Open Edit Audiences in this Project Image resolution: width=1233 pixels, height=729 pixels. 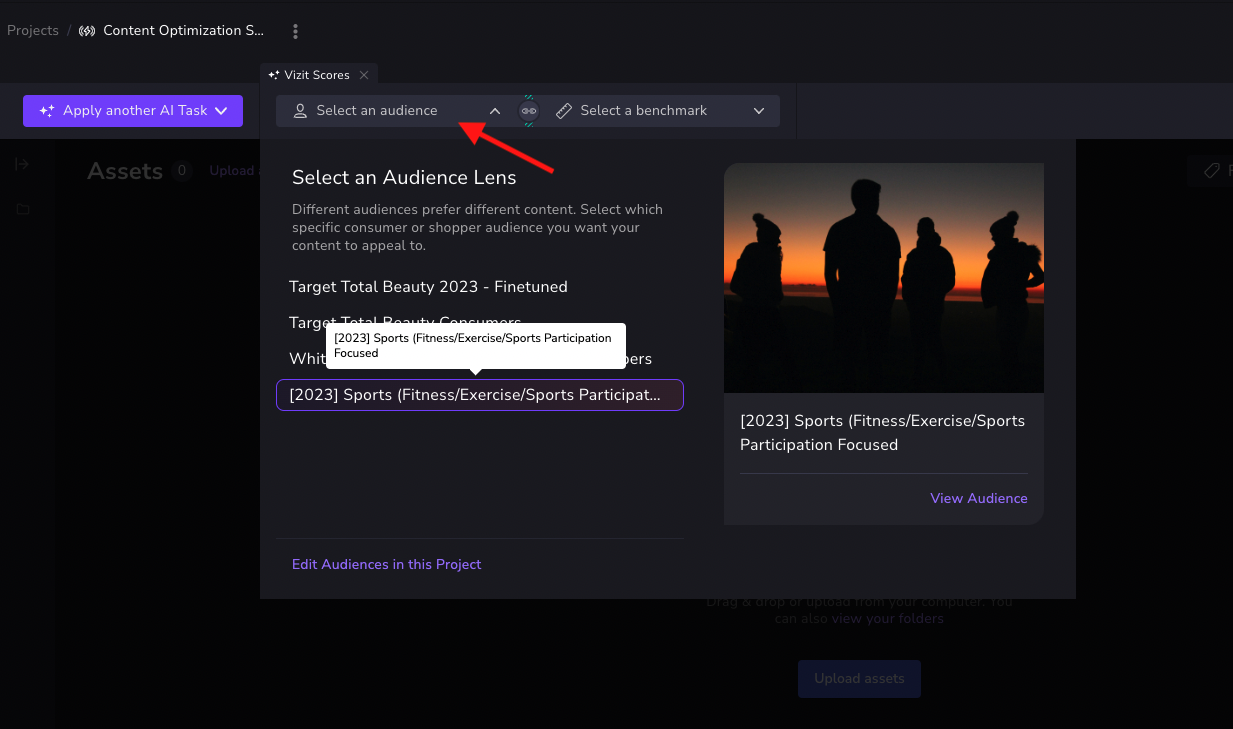click(x=386, y=564)
